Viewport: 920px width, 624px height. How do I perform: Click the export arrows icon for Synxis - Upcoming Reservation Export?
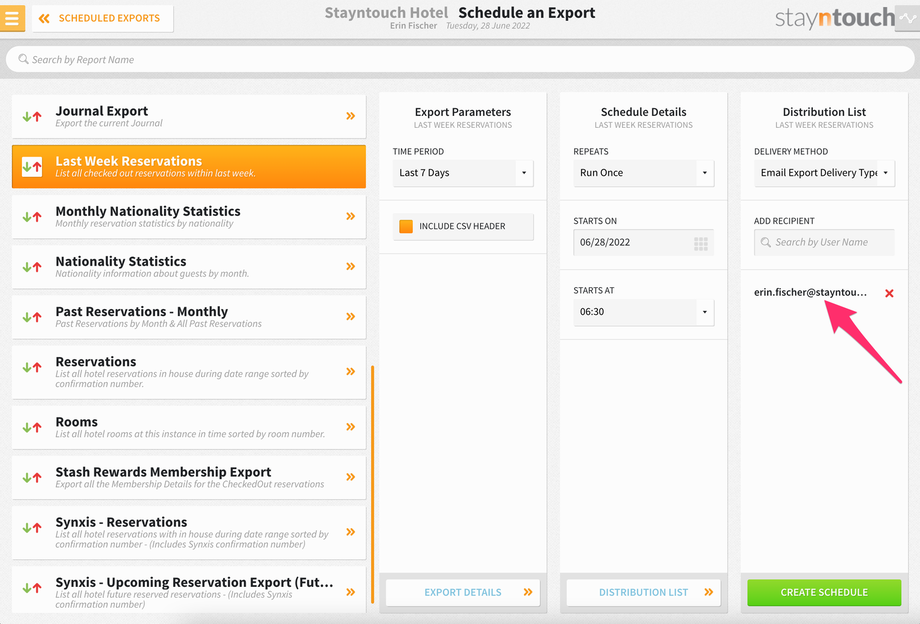(32, 588)
